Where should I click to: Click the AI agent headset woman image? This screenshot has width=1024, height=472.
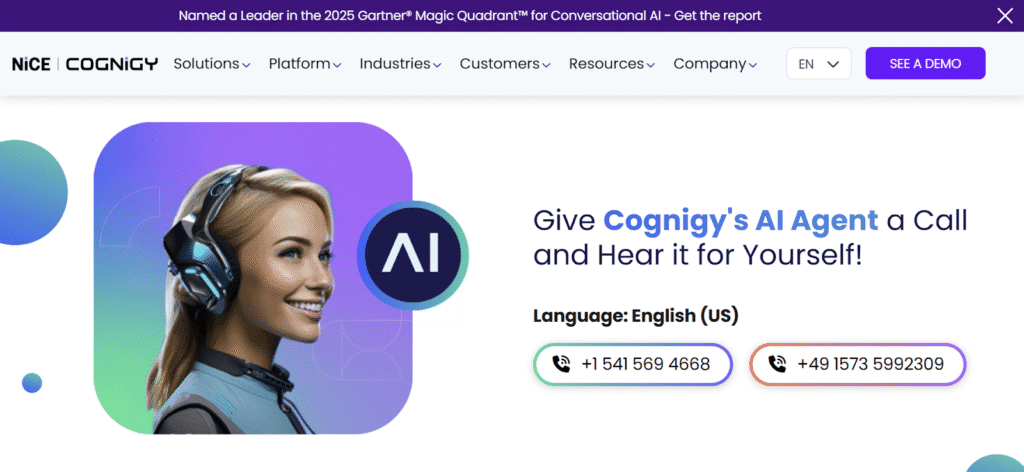point(253,278)
